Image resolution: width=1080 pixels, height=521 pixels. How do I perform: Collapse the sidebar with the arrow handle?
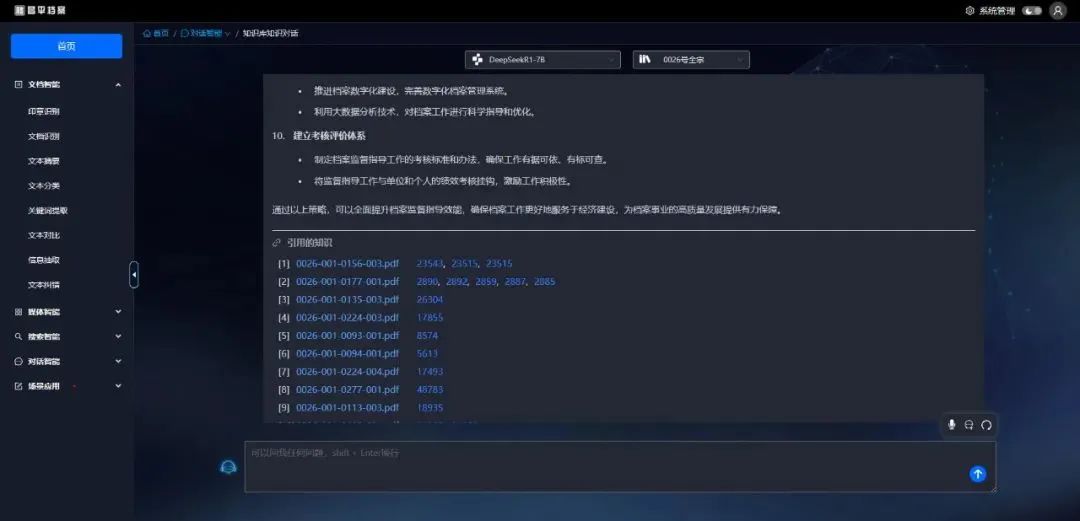134,274
